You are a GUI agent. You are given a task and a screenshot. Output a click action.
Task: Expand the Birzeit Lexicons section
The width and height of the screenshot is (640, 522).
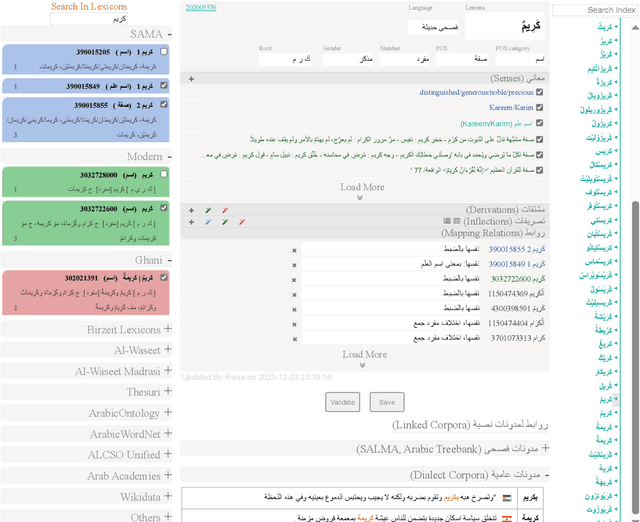(x=167, y=328)
